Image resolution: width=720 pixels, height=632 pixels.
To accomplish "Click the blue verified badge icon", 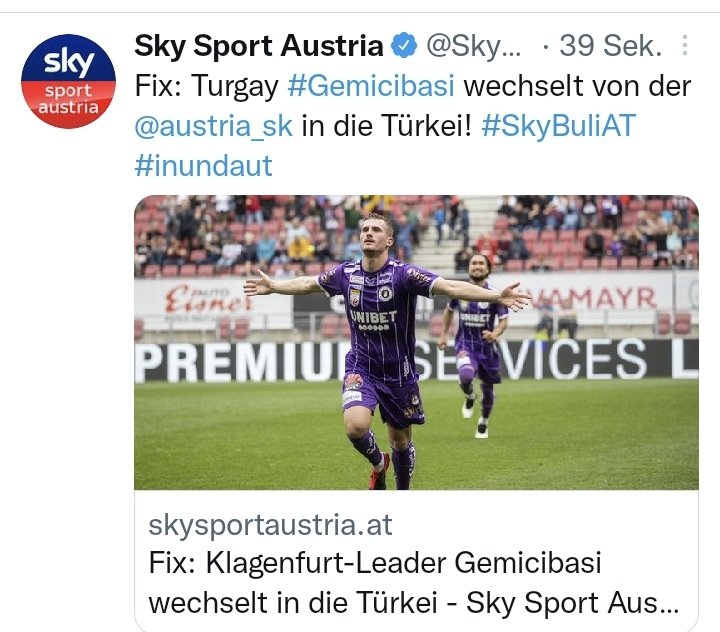I will (x=404, y=46).
